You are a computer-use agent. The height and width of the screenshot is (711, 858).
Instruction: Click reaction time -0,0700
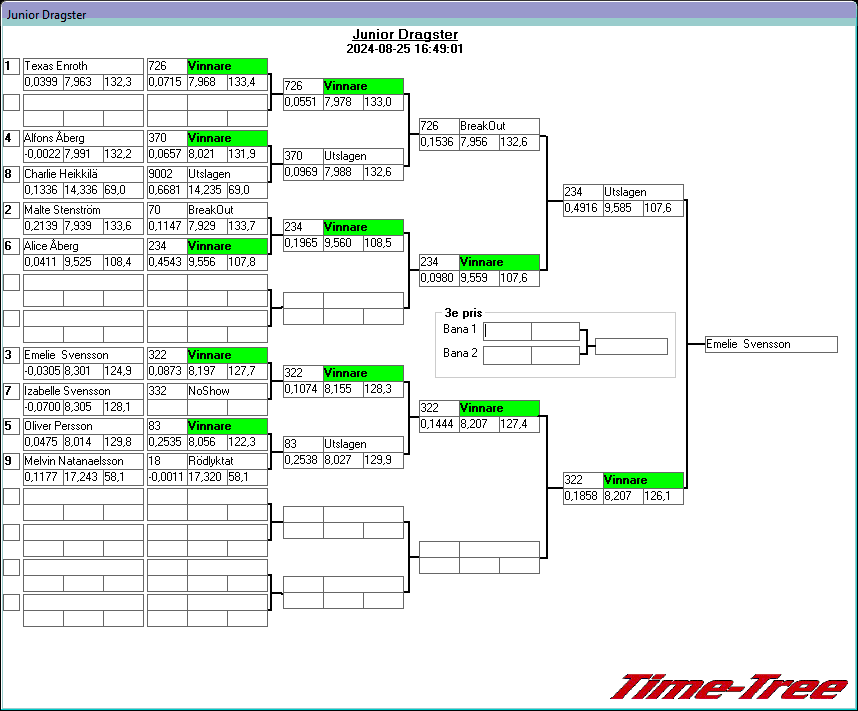click(x=43, y=408)
